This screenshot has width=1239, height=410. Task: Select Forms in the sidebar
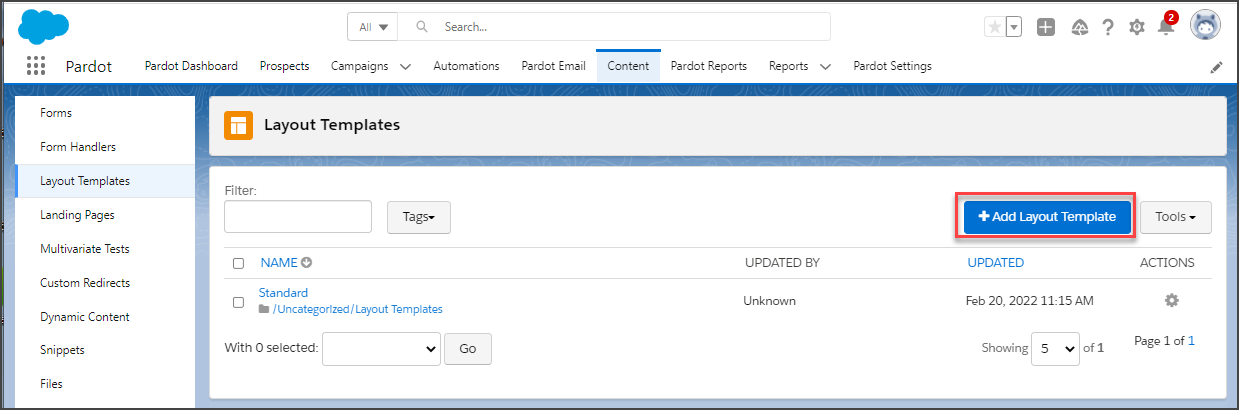pos(56,113)
